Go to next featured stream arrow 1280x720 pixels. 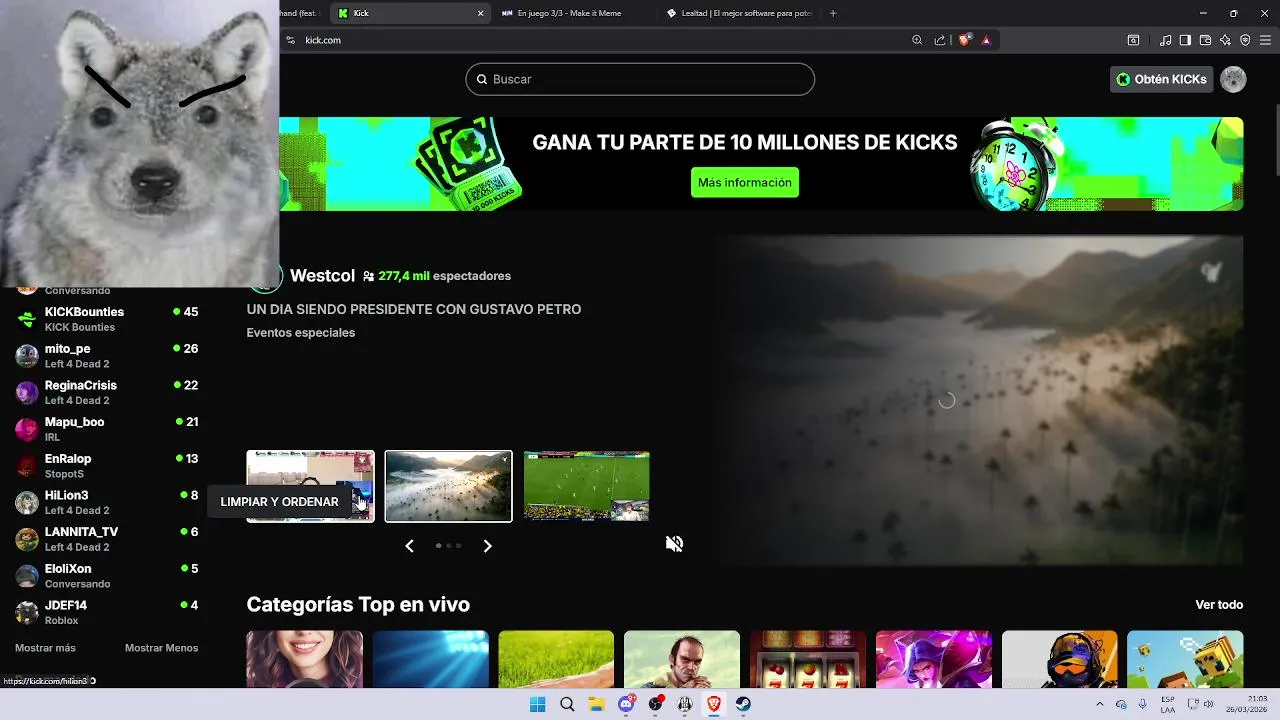coord(487,546)
